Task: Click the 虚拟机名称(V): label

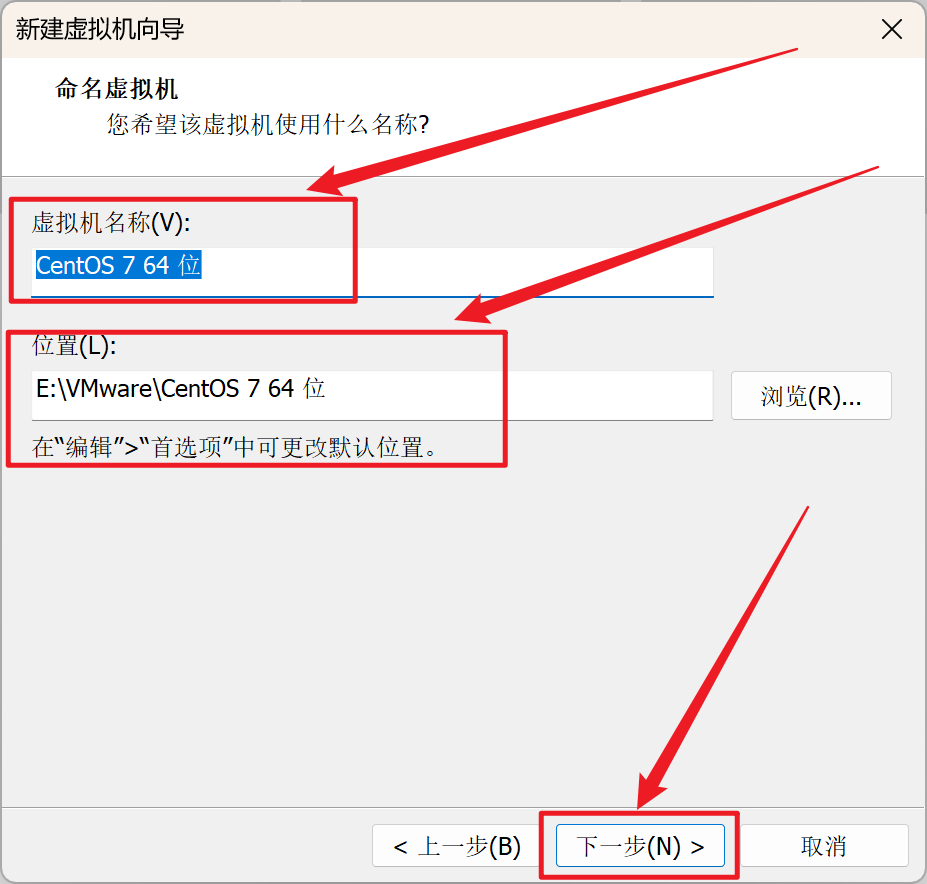Action: click(111, 223)
